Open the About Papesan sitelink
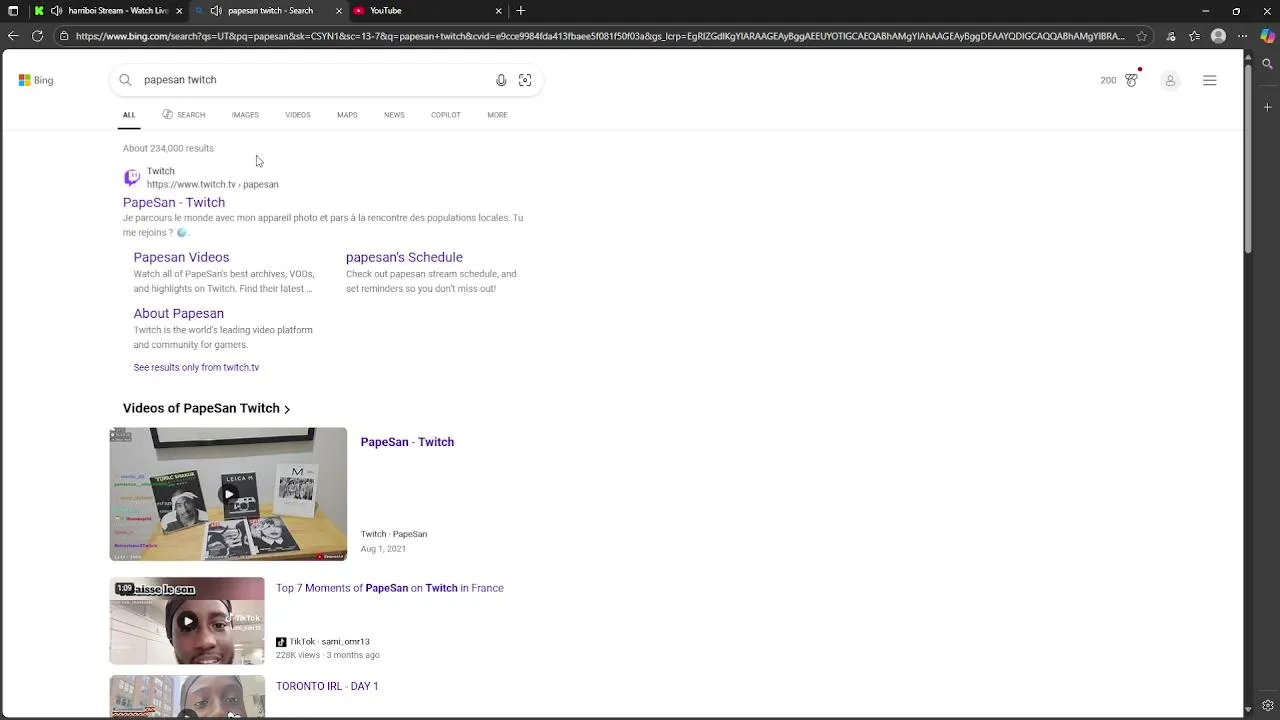The image size is (1280, 720). pyautogui.click(x=179, y=314)
